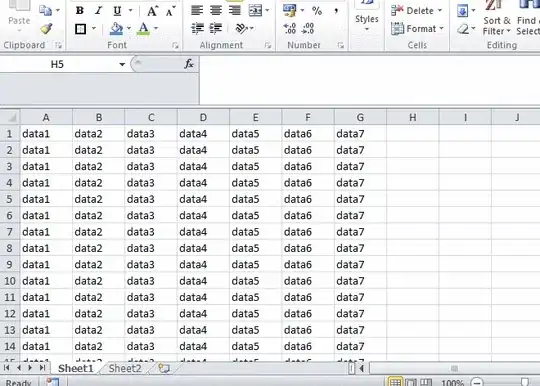Open the Name Box dropdown arrow

122,64
